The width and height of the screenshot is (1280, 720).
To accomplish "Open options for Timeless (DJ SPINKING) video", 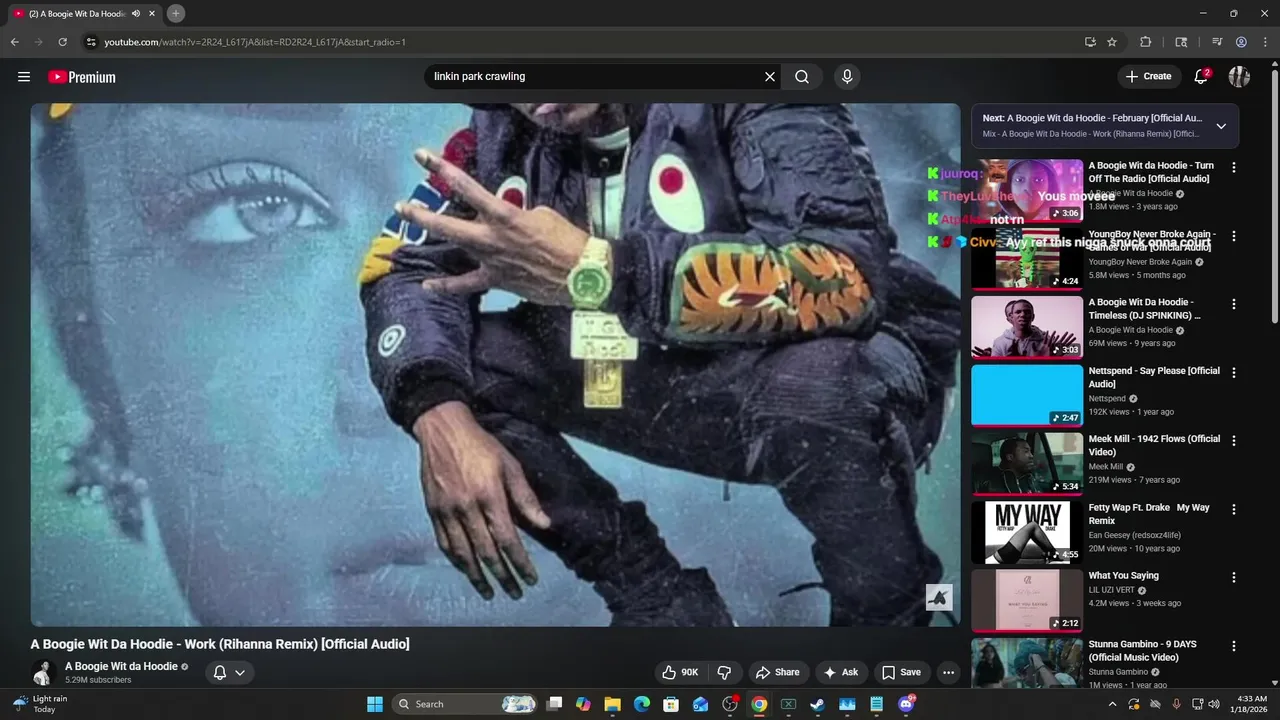I will 1233,304.
